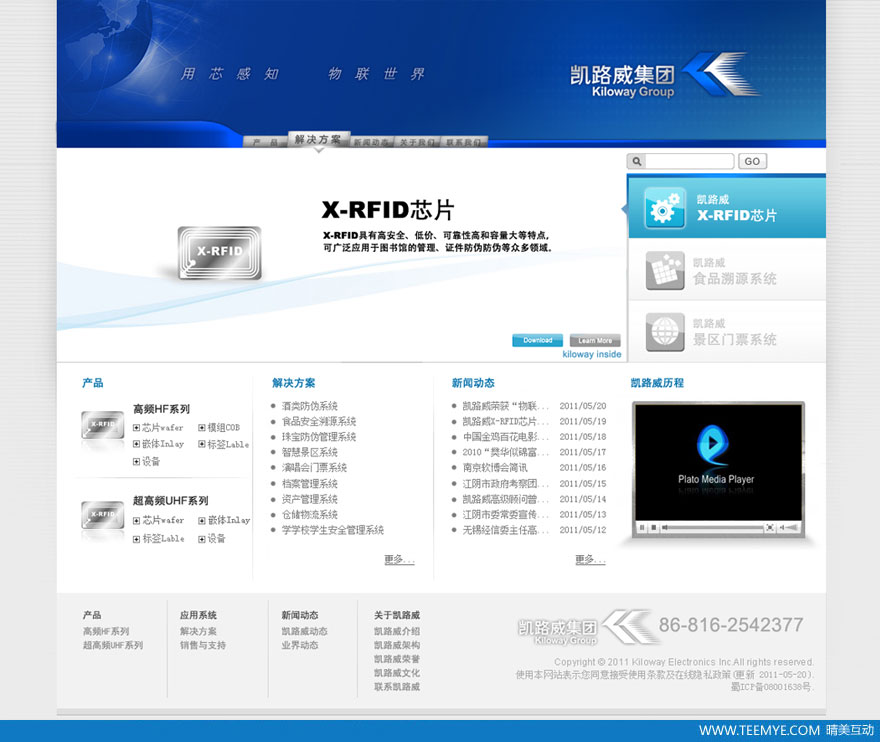
Task: Open 凯路威荣誉 in the footer
Action: (x=397, y=659)
